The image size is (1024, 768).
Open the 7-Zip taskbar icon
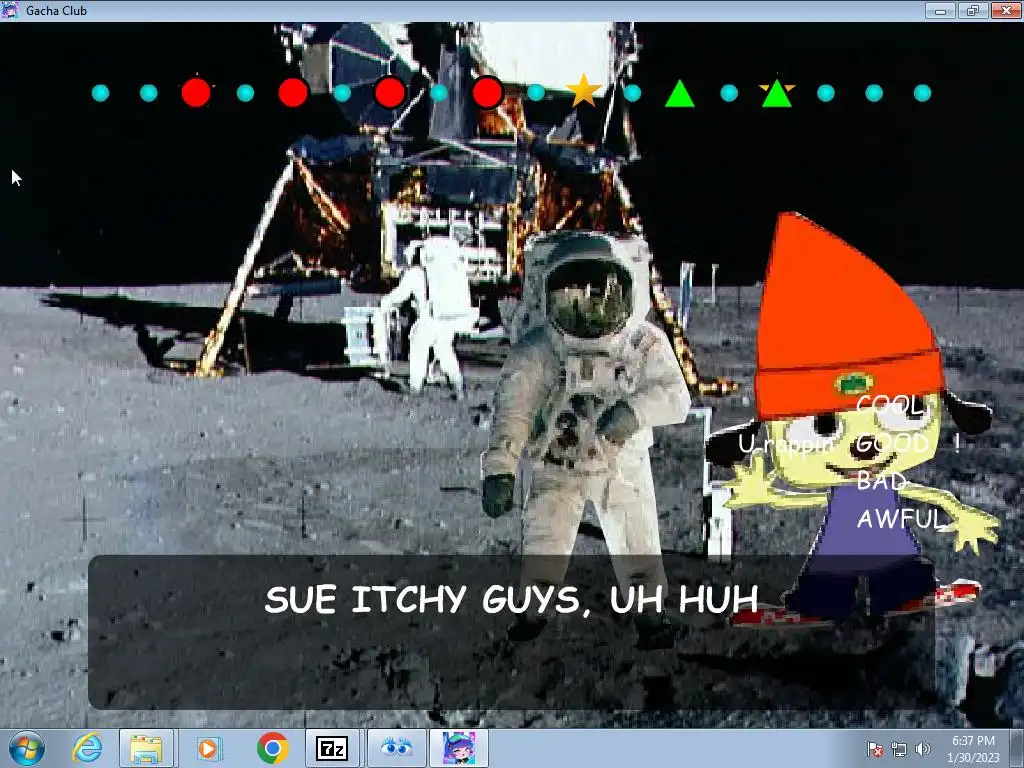tap(332, 749)
